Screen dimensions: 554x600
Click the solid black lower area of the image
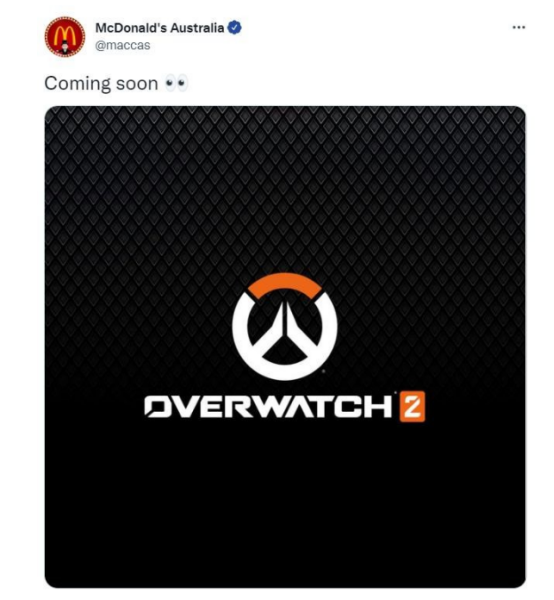tap(285, 505)
